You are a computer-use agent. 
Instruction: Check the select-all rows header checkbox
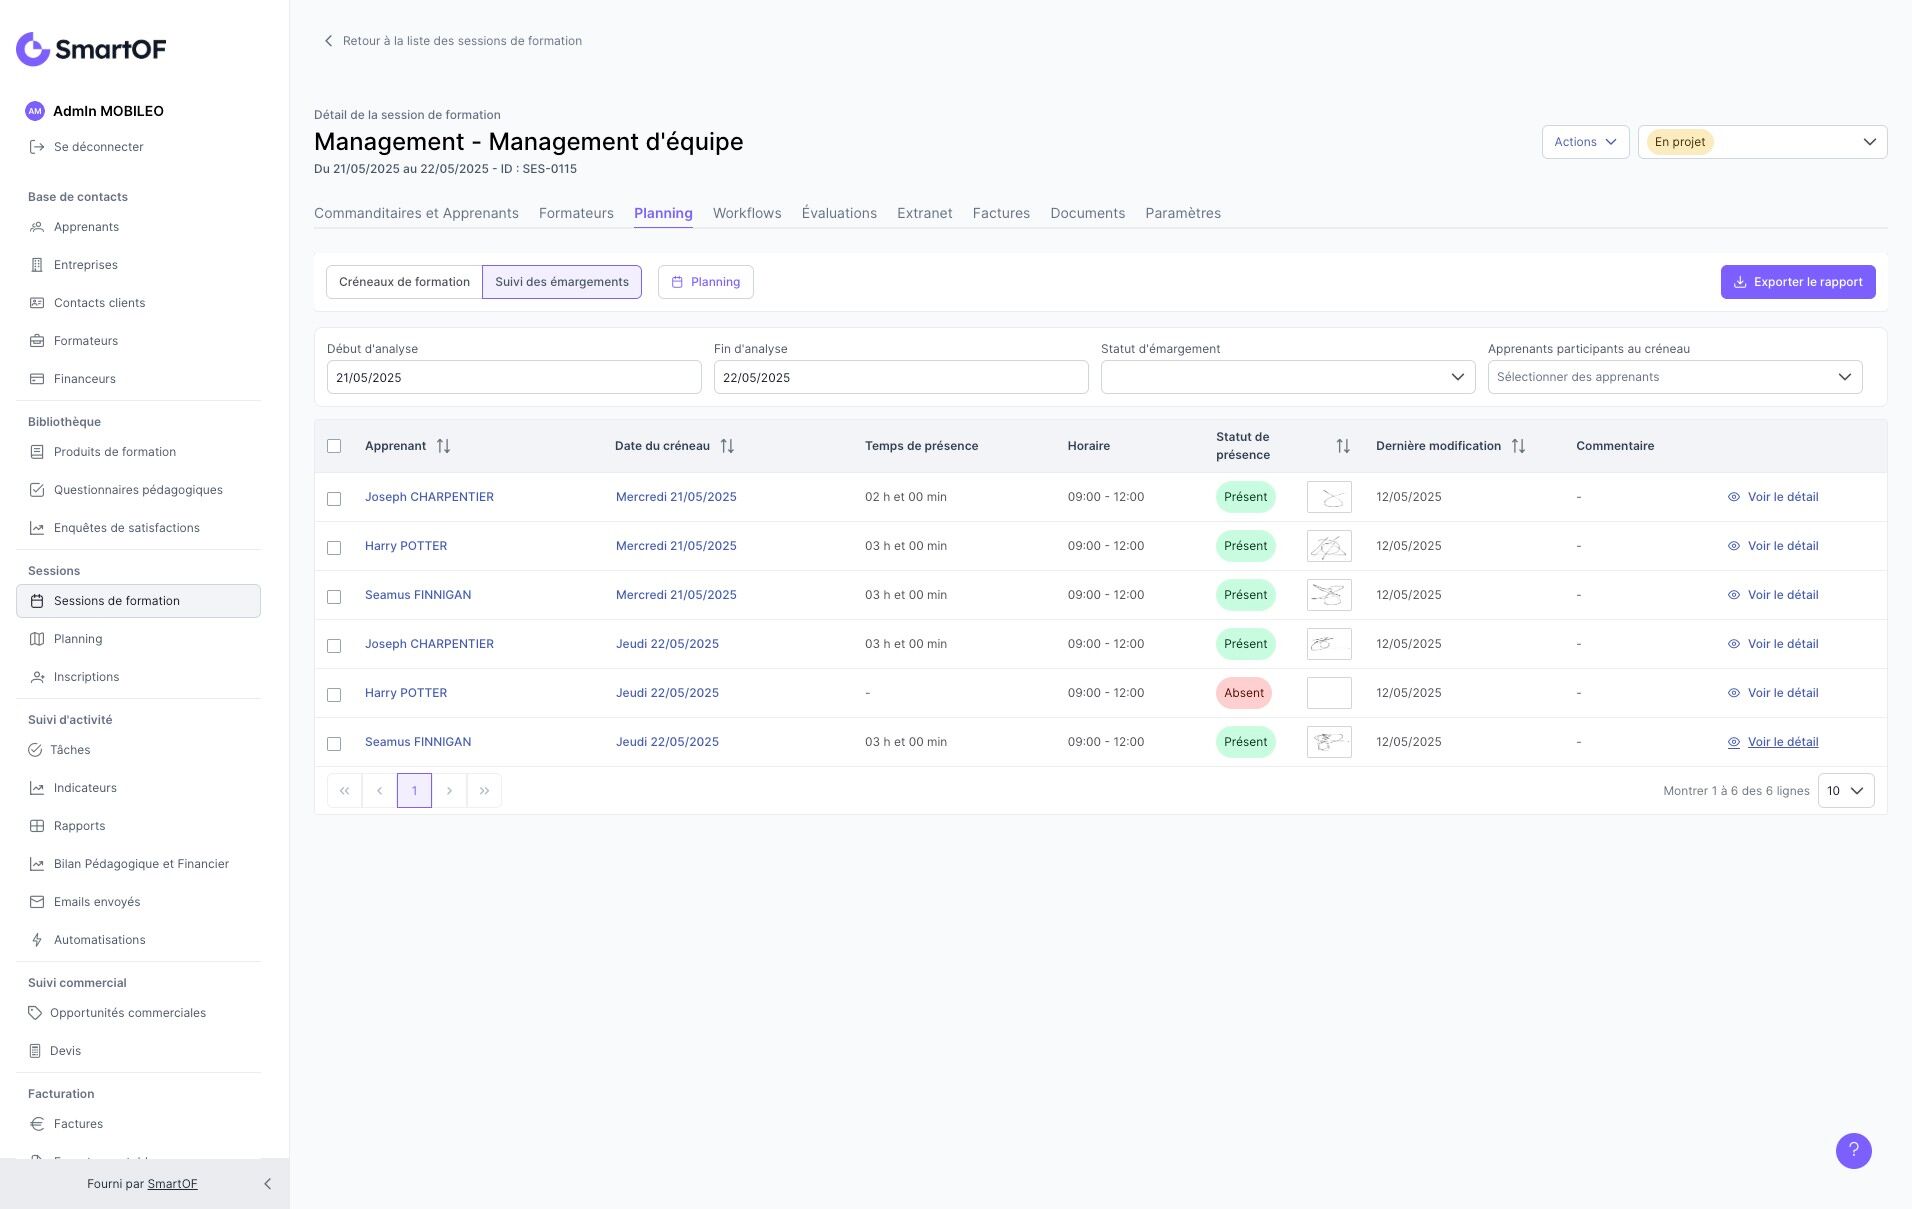pos(334,446)
